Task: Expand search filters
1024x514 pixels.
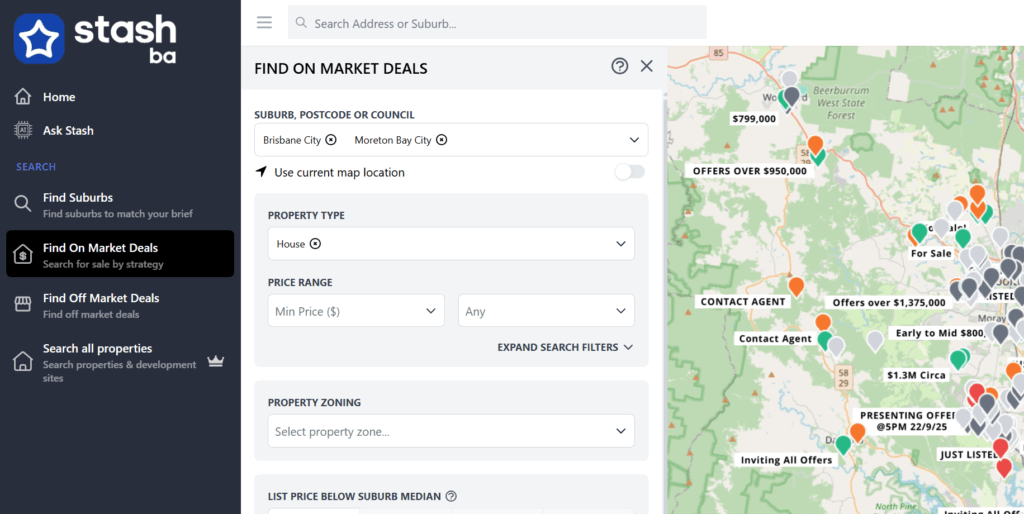Action: 565,347
